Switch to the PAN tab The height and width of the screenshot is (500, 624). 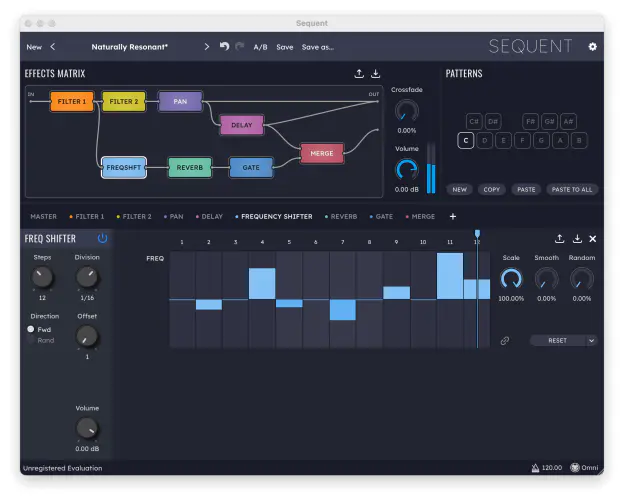pos(174,217)
